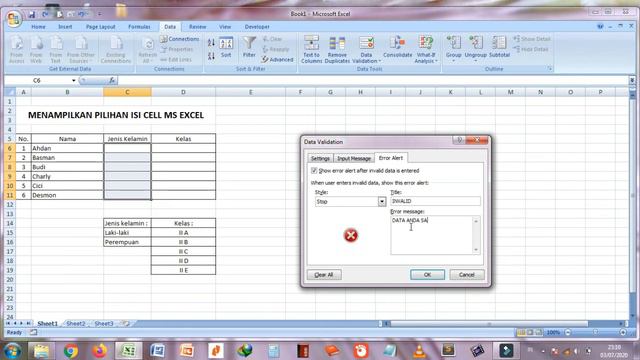Select the Error Alert tab
Screen dimensions: 640x360
pos(391,158)
